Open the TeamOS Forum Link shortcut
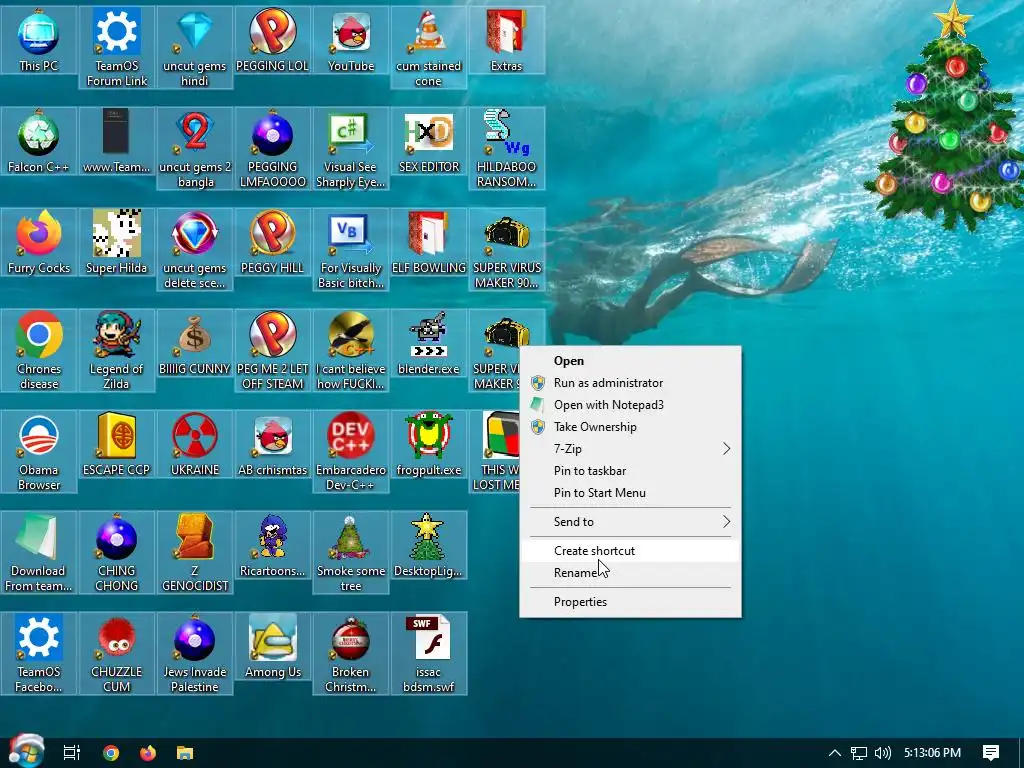This screenshot has height=768, width=1024. pos(117,48)
